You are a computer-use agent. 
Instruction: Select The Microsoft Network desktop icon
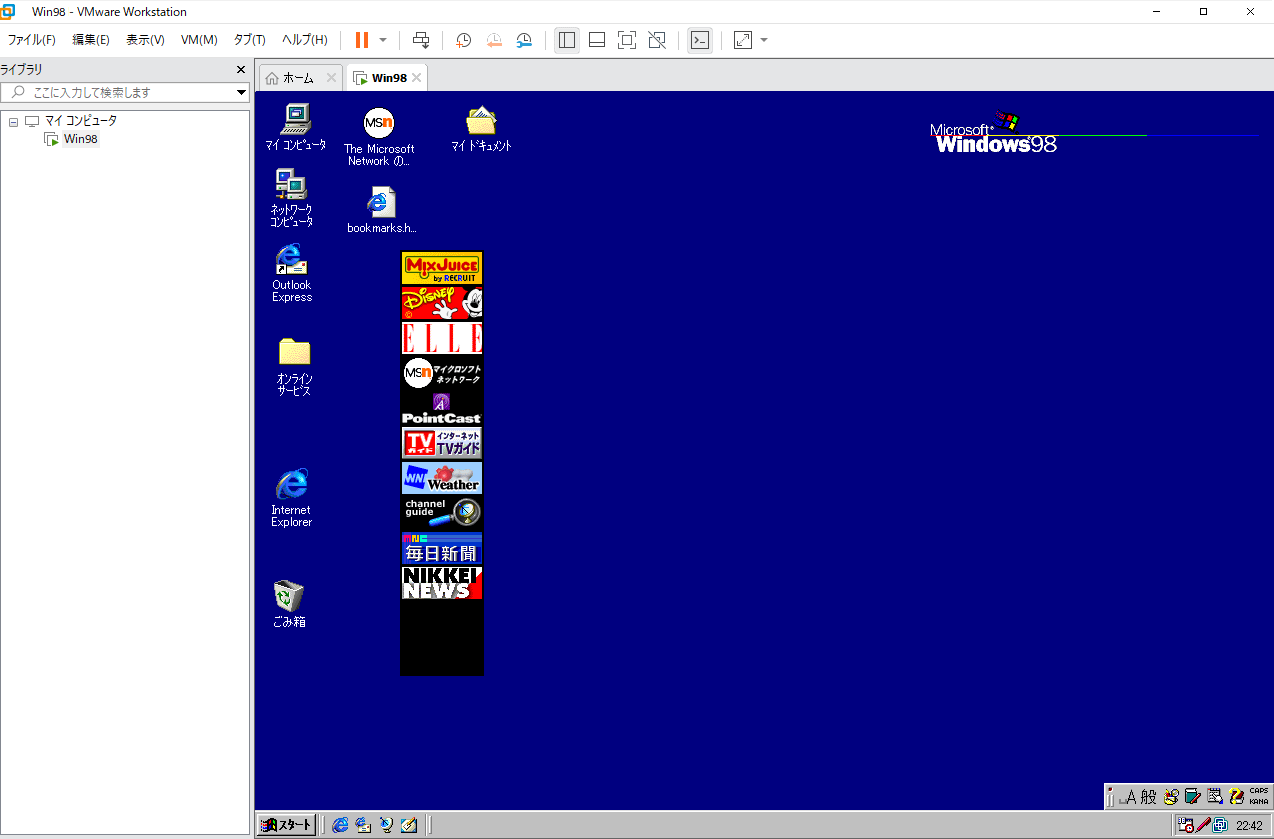pyautogui.click(x=379, y=137)
